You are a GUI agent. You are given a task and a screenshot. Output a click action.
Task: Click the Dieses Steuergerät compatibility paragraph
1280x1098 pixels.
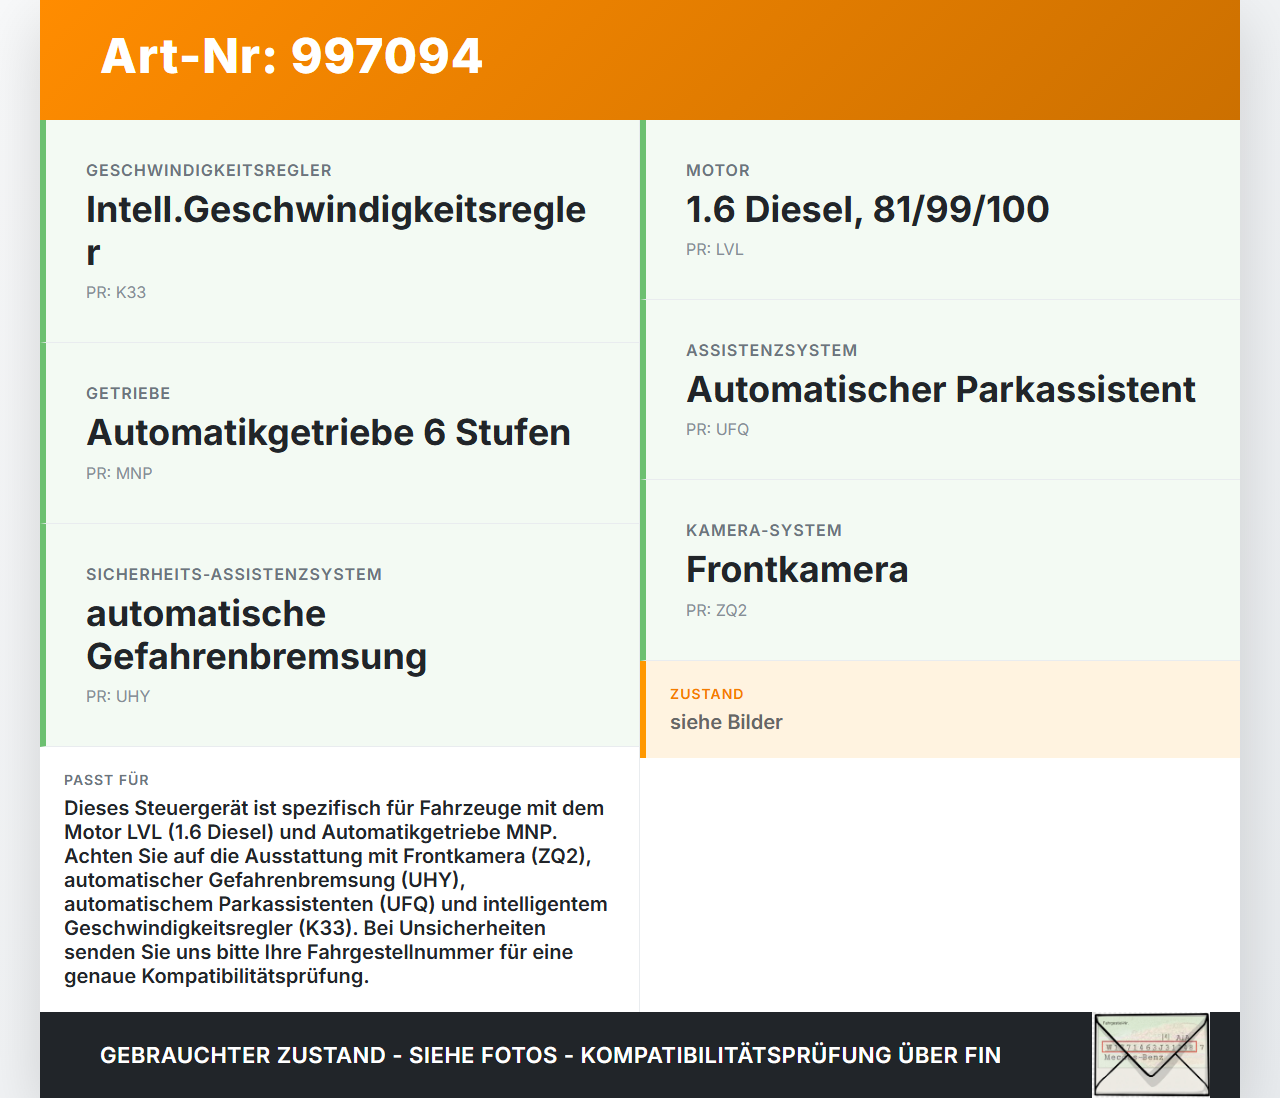(x=337, y=892)
